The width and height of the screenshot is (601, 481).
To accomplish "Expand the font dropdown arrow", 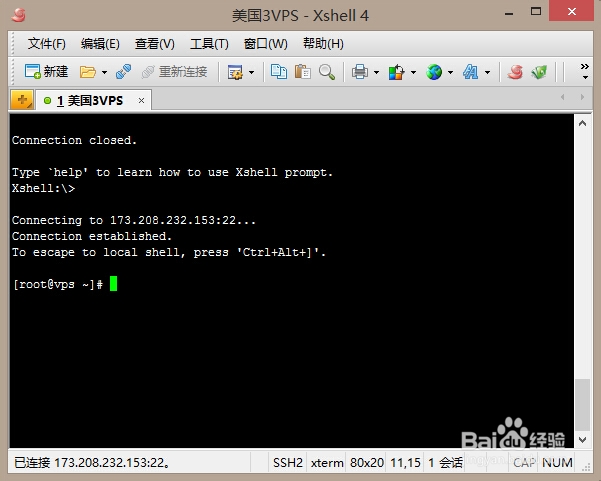I will click(x=487, y=72).
